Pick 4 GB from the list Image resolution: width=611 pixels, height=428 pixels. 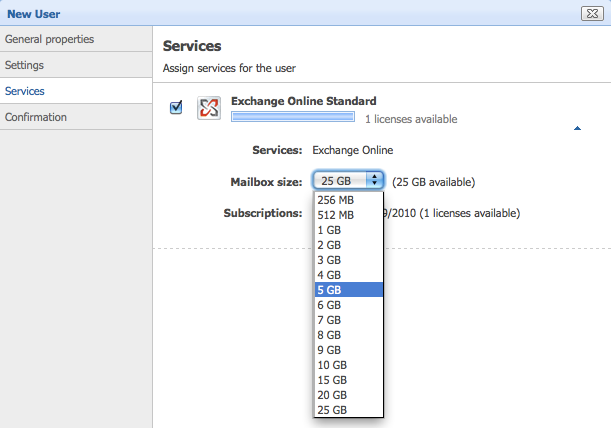click(x=349, y=275)
